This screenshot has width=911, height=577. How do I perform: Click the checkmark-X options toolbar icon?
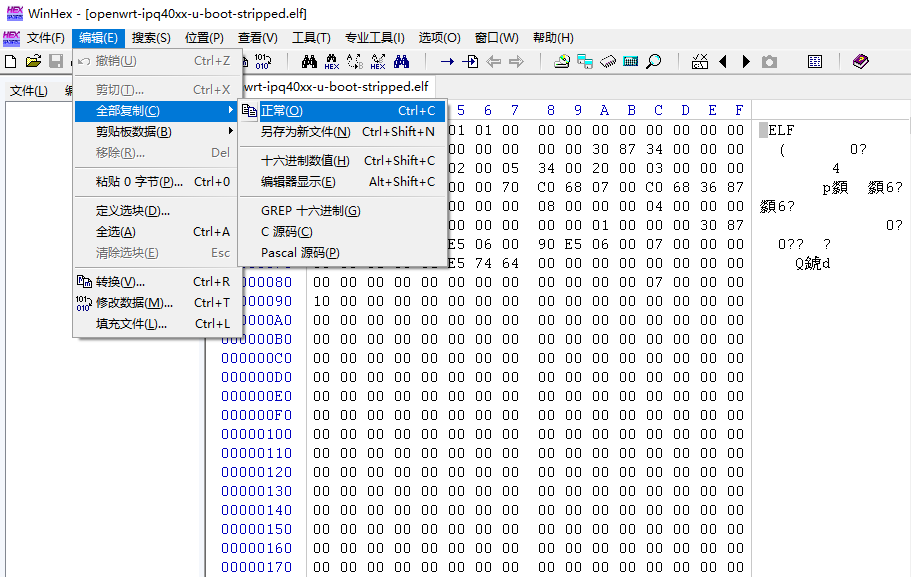(x=700, y=62)
